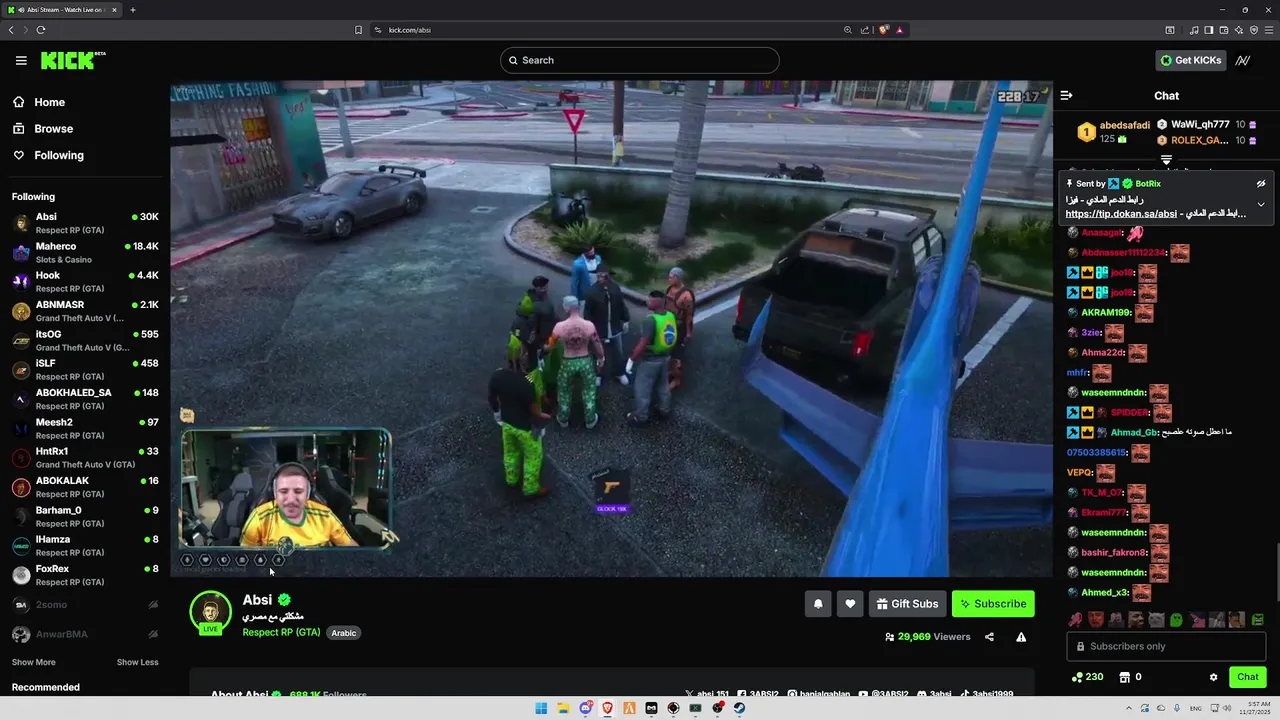Open the browser main menu button
This screenshot has height=720, width=1280.
[1269, 30]
